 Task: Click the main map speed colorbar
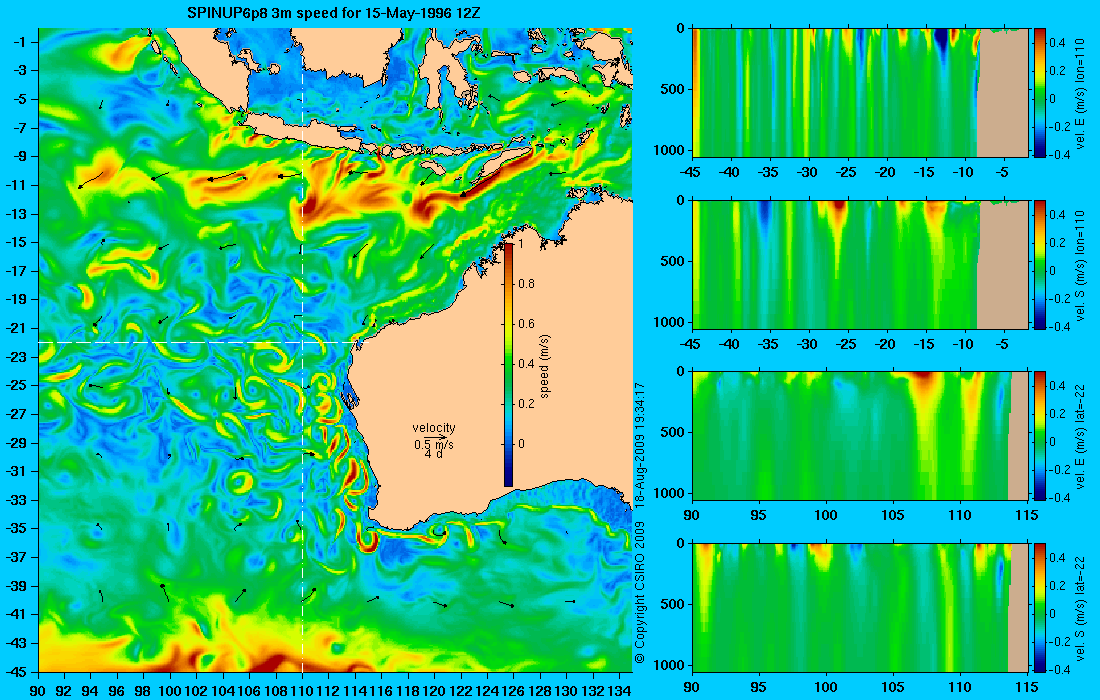(509, 364)
